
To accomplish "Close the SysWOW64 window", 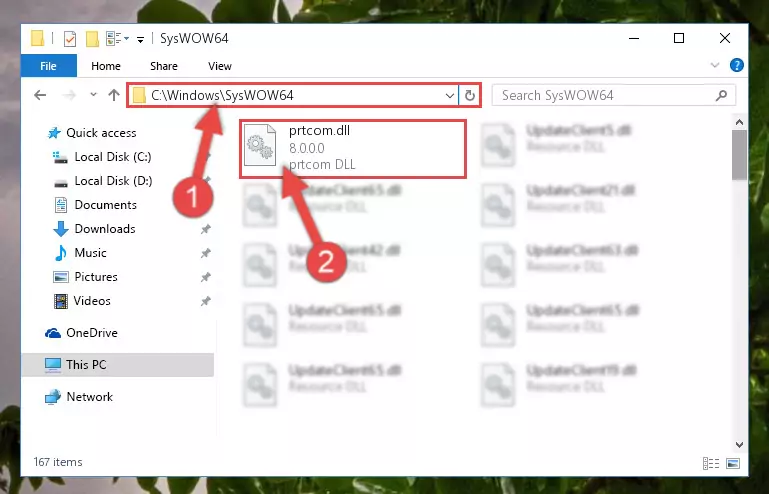I will point(724,38).
